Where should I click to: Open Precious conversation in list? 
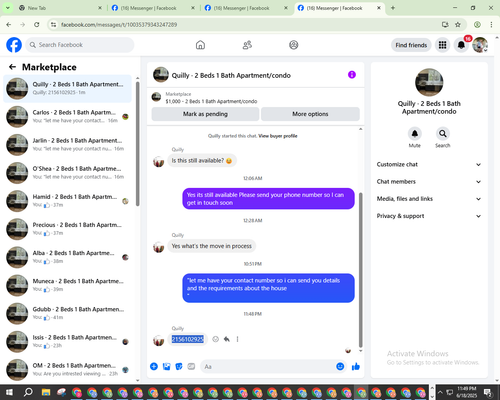pos(67,229)
